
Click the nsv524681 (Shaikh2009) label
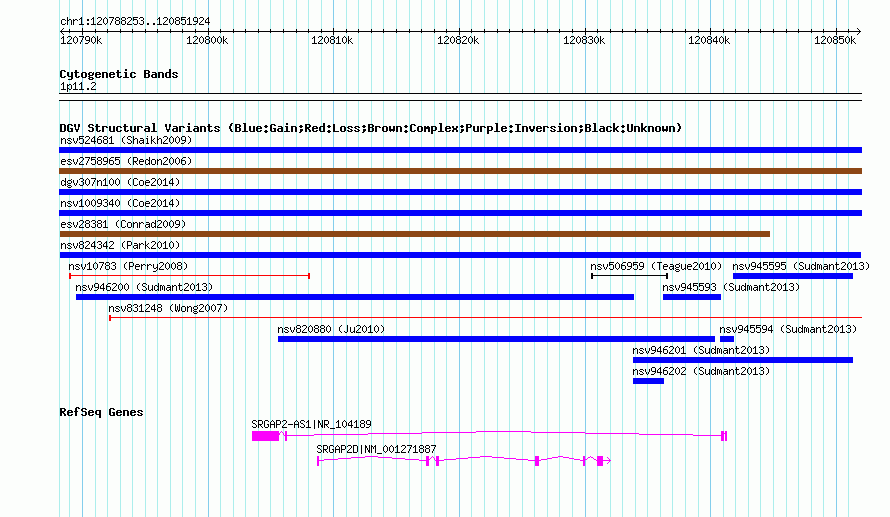pyautogui.click(x=126, y=140)
